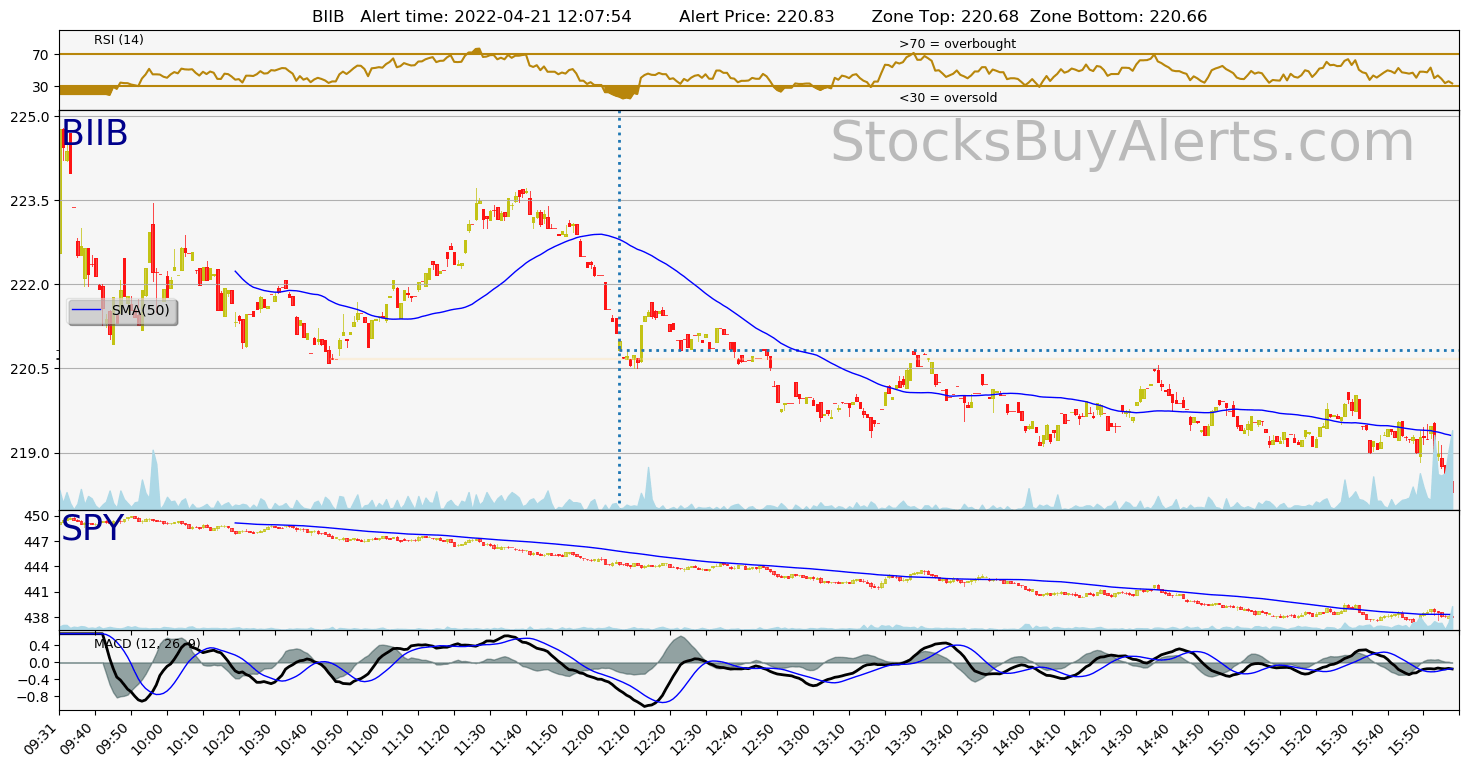
Task: Click the MACD 0.4 axis label
Action: (38, 646)
